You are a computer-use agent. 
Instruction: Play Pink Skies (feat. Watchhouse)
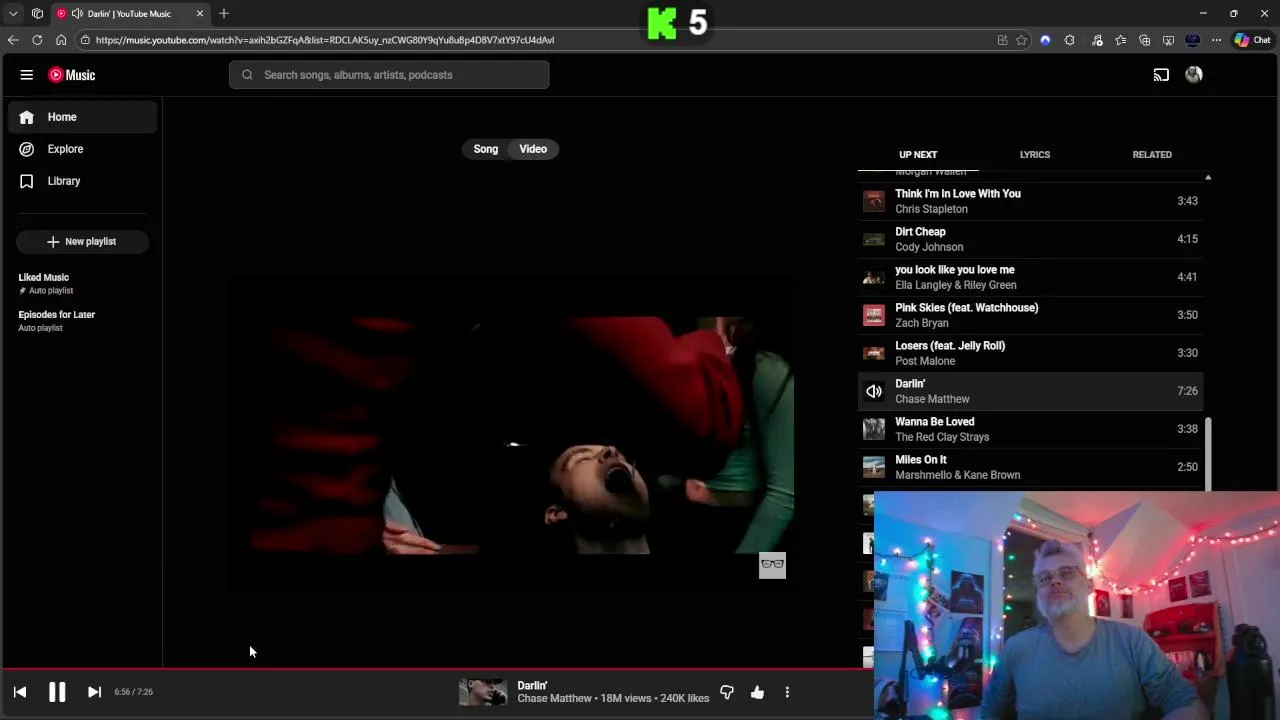click(x=1030, y=315)
